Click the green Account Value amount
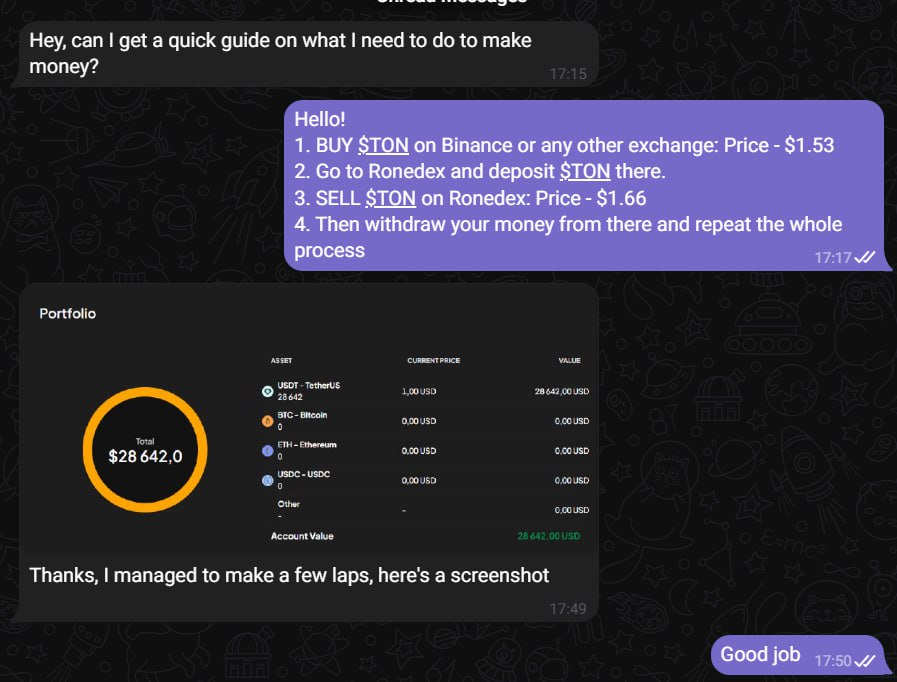The image size is (897, 682). point(548,536)
